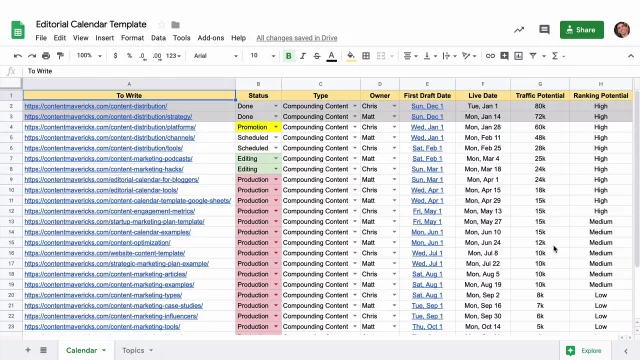The width and height of the screenshot is (640, 360).
Task: Open the font size dropdown
Action: pos(263,56)
